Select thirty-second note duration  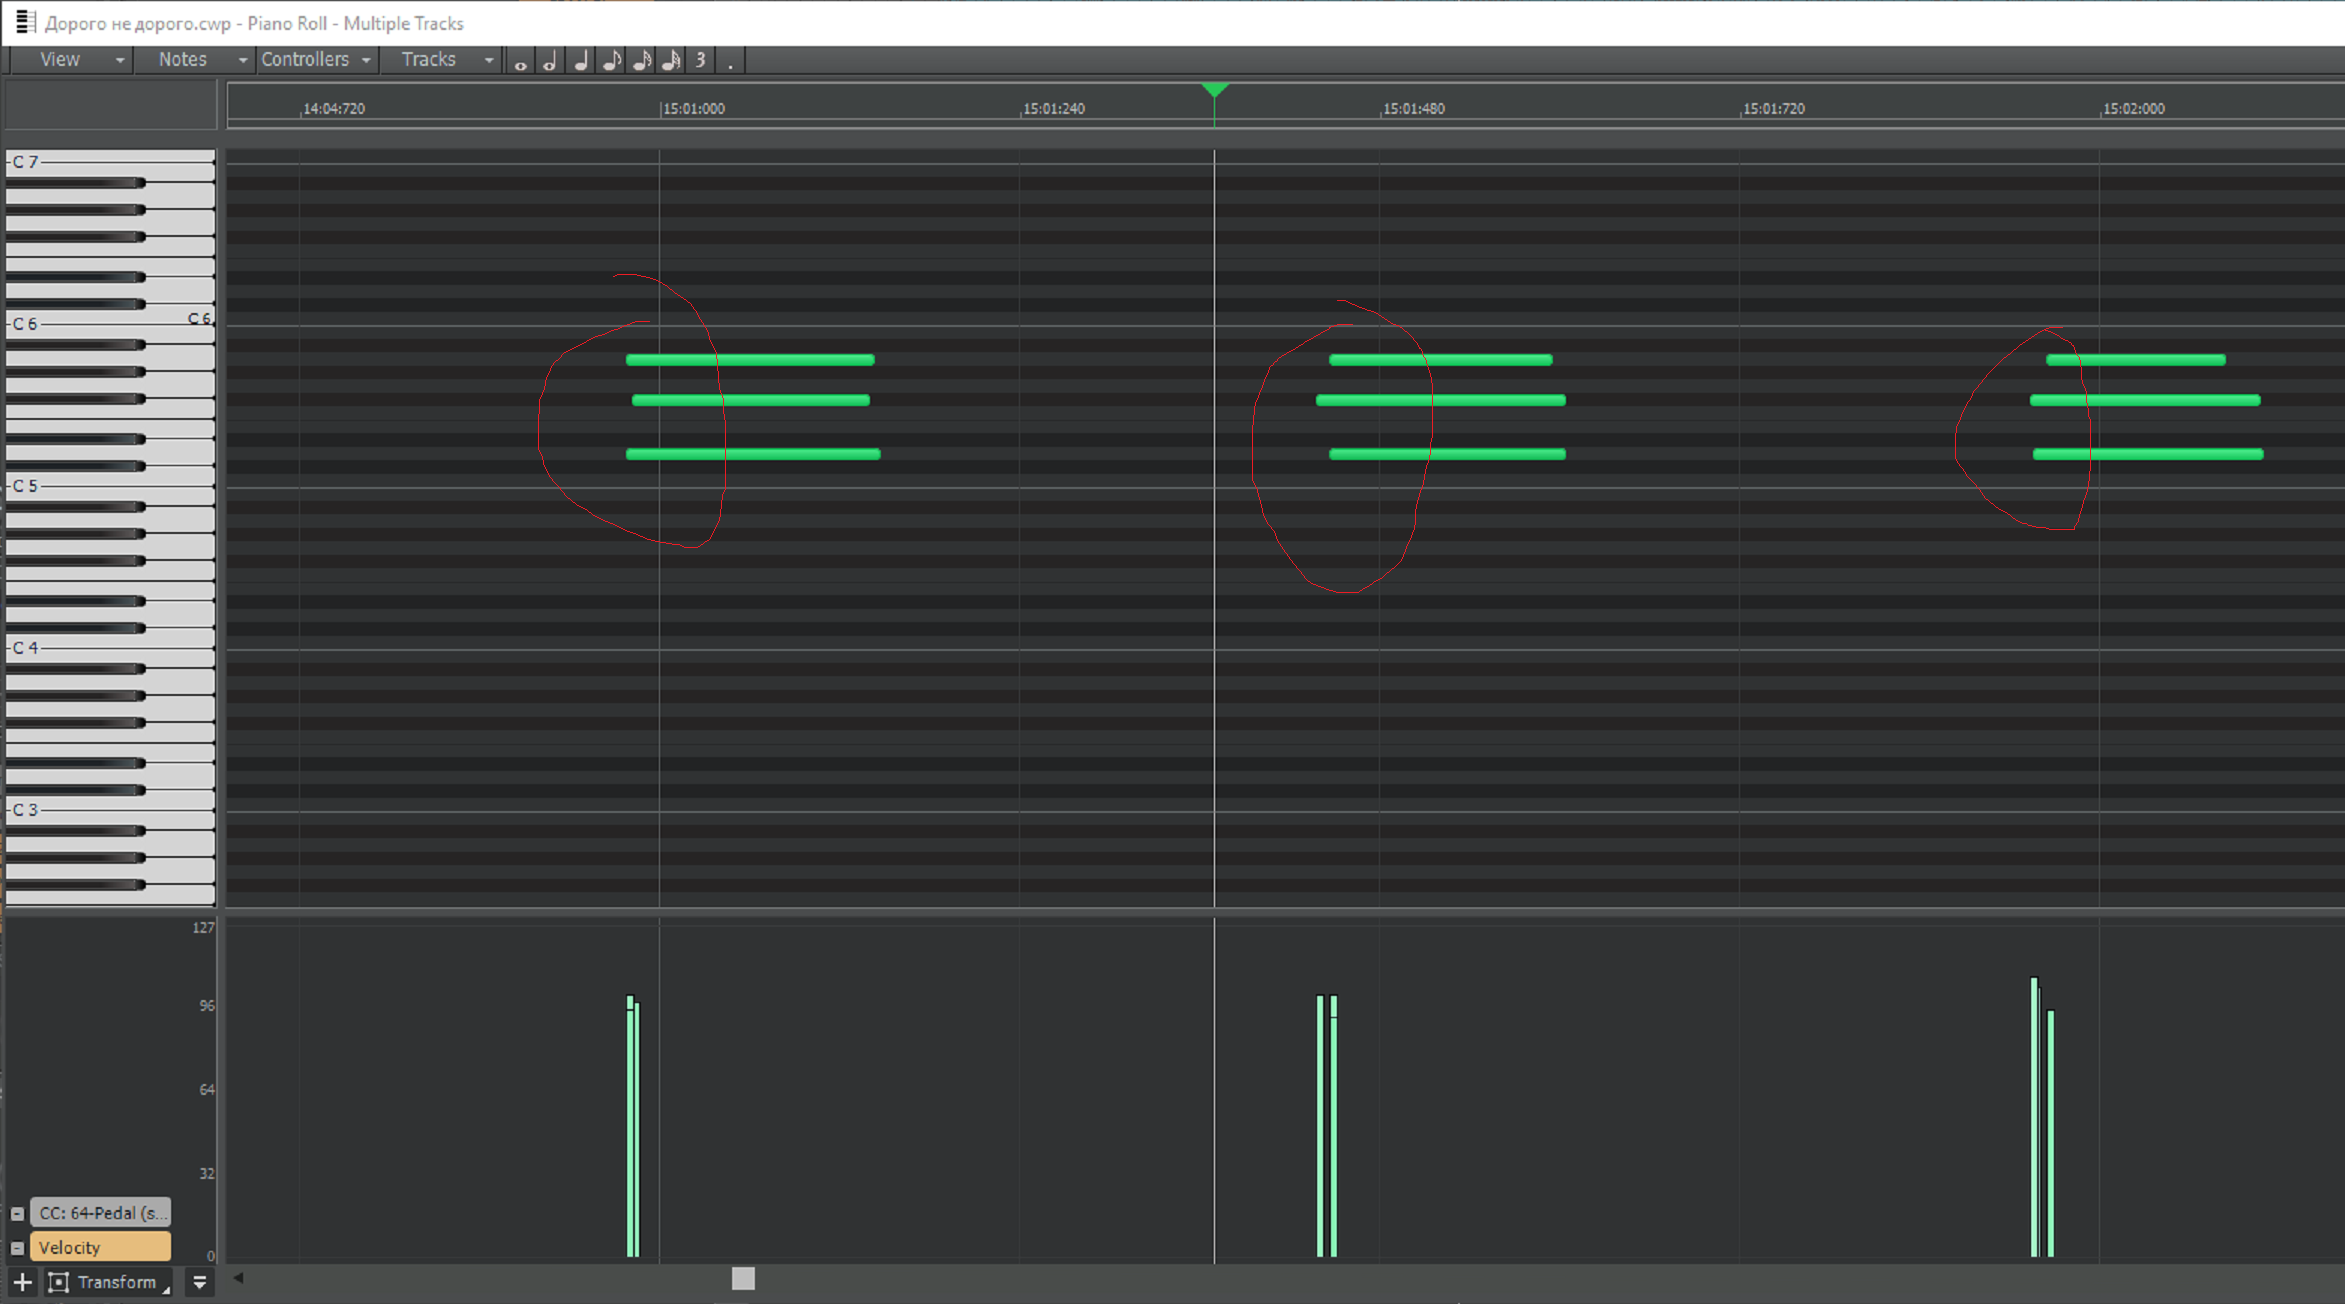(x=672, y=62)
